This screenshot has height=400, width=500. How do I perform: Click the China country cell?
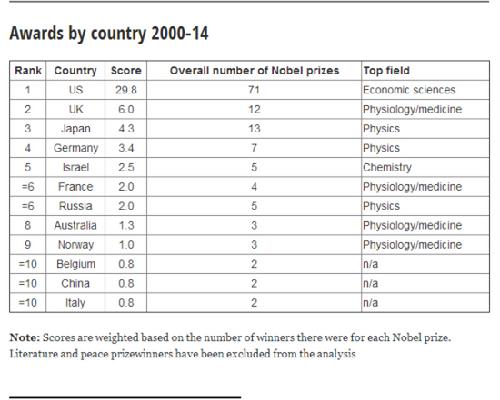[76, 283]
